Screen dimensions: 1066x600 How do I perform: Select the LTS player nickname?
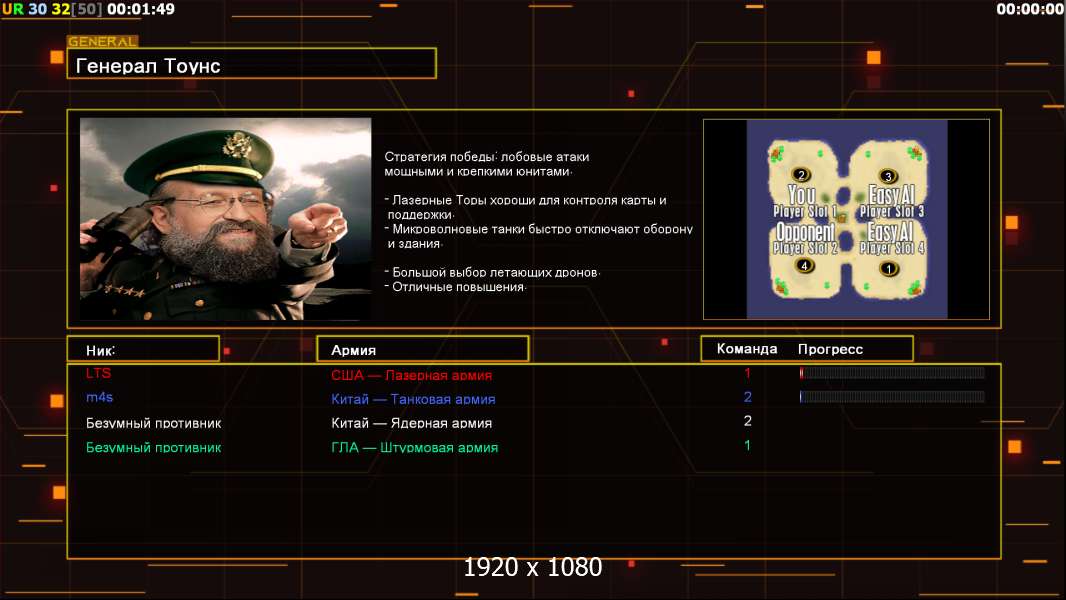coord(99,373)
